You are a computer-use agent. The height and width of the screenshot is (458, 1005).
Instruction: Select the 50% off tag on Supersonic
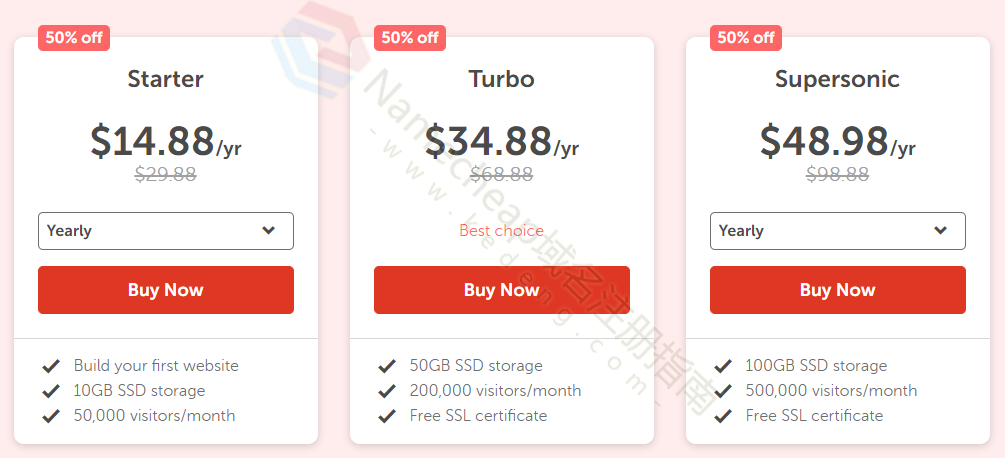tap(746, 38)
